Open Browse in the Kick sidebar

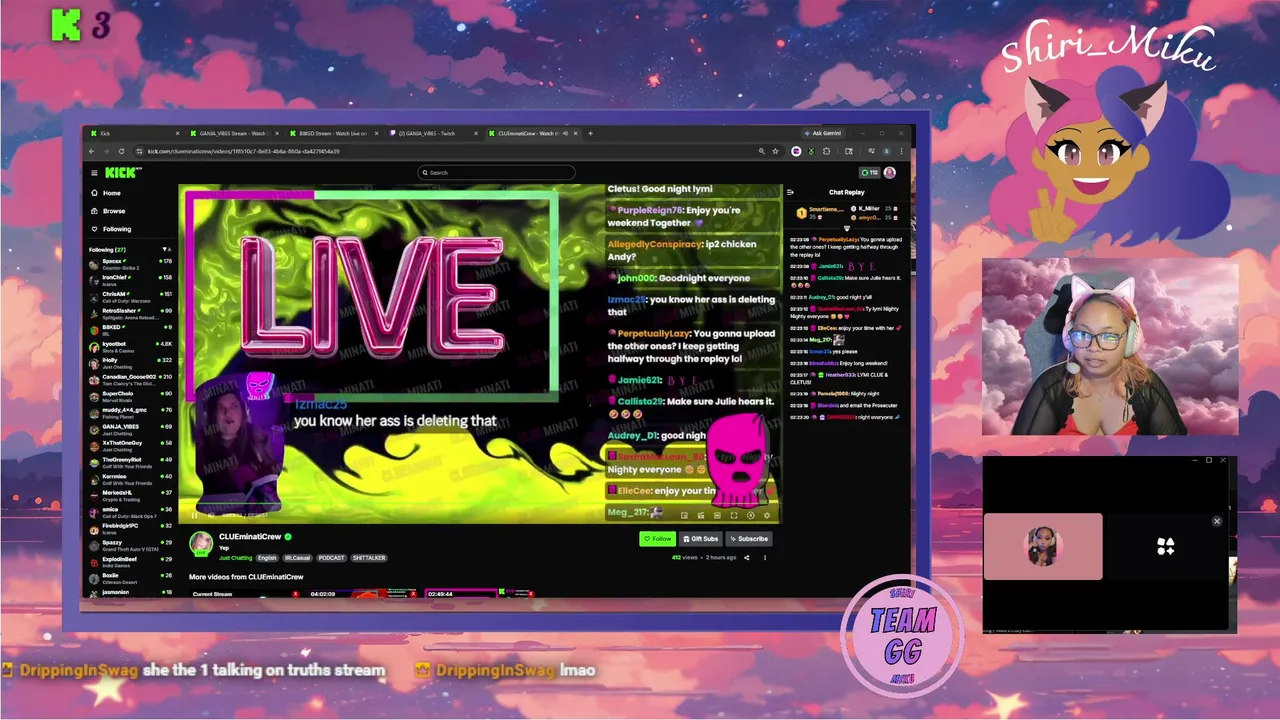(108, 211)
